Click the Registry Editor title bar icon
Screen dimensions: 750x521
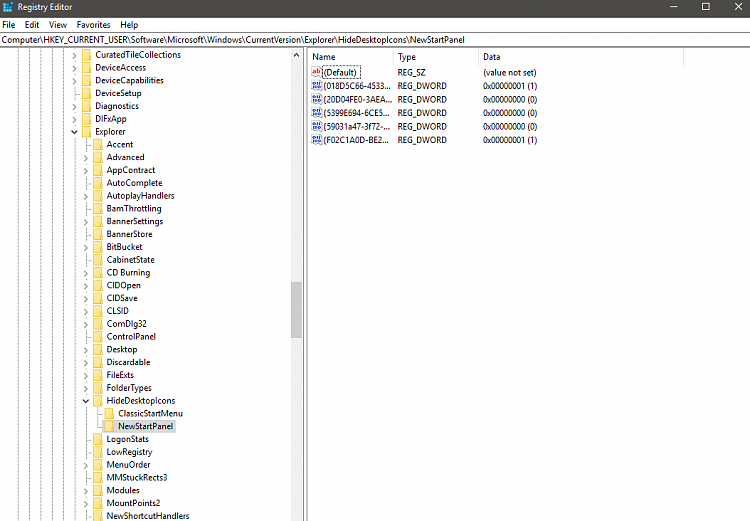(x=8, y=7)
